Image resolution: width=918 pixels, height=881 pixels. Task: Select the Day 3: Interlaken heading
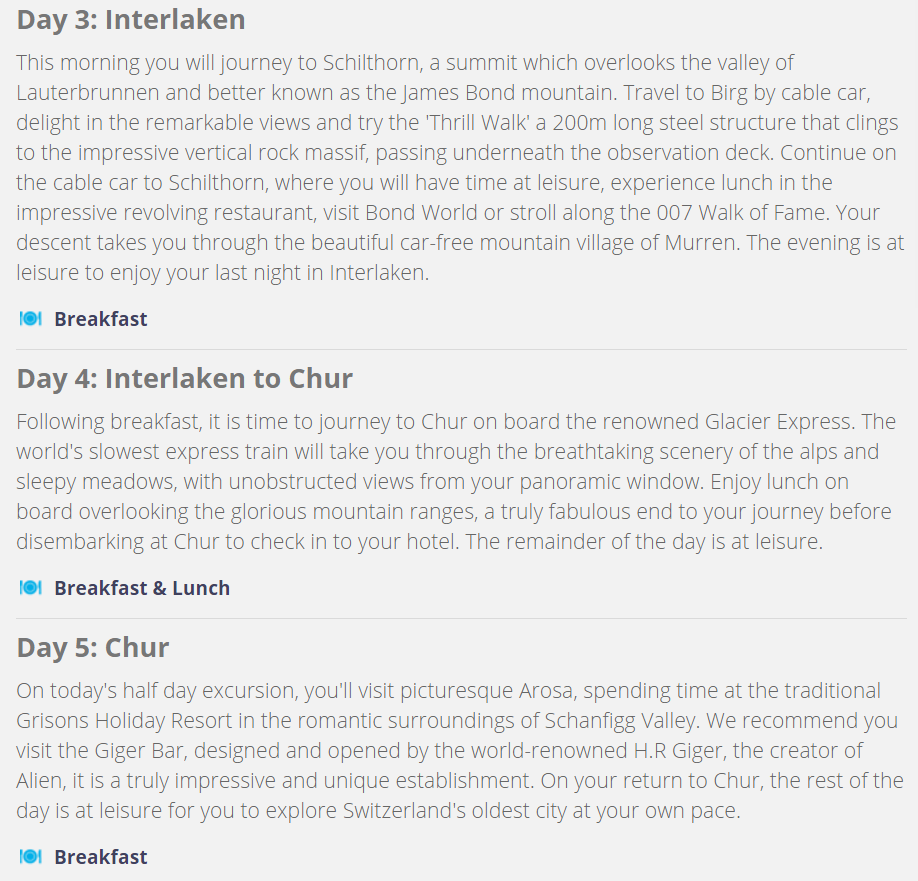pos(131,19)
